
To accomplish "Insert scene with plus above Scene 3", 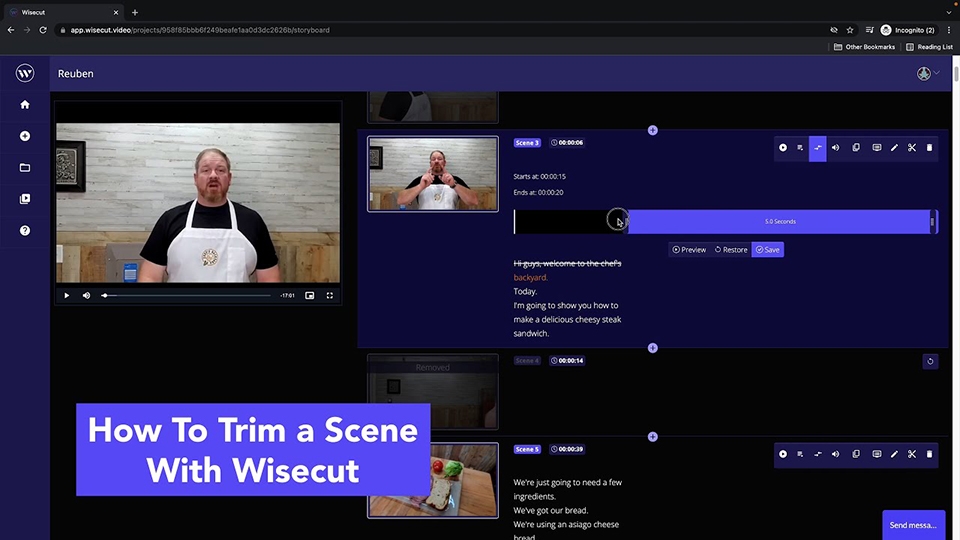I will tap(653, 130).
